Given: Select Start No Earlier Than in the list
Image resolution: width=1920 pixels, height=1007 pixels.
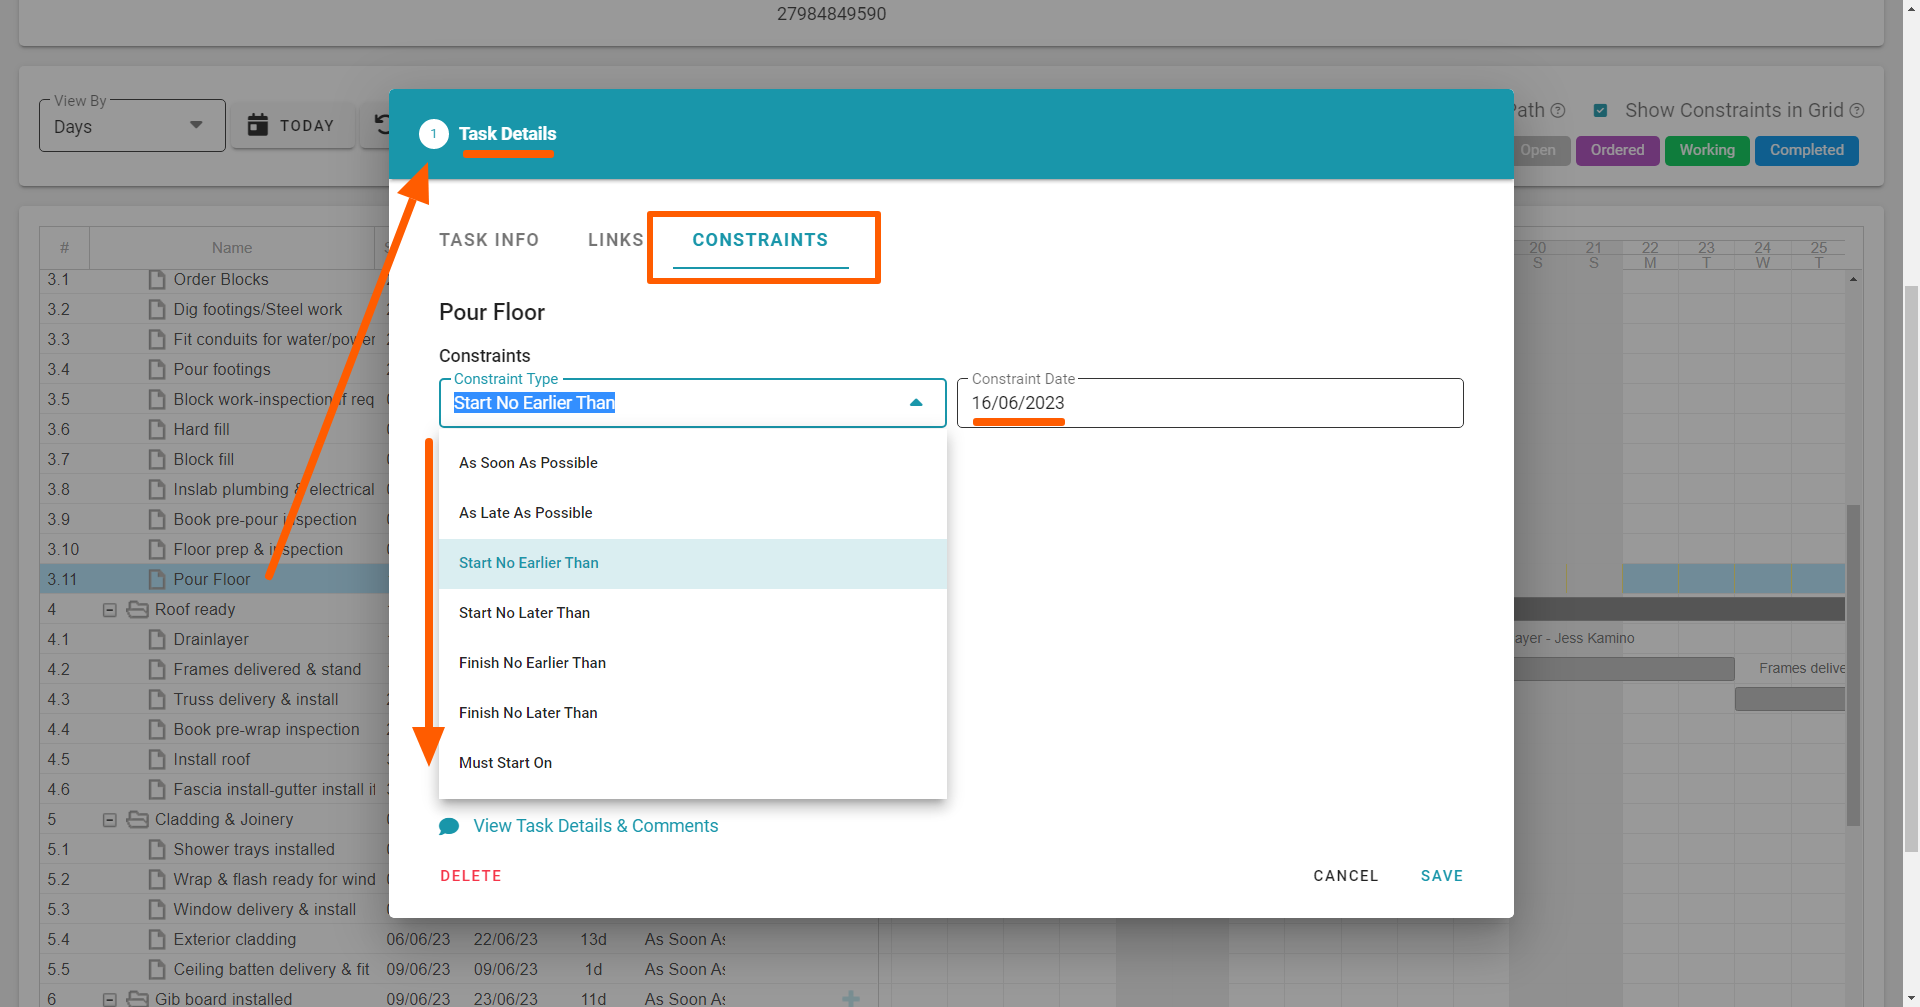Looking at the screenshot, I should pyautogui.click(x=693, y=563).
